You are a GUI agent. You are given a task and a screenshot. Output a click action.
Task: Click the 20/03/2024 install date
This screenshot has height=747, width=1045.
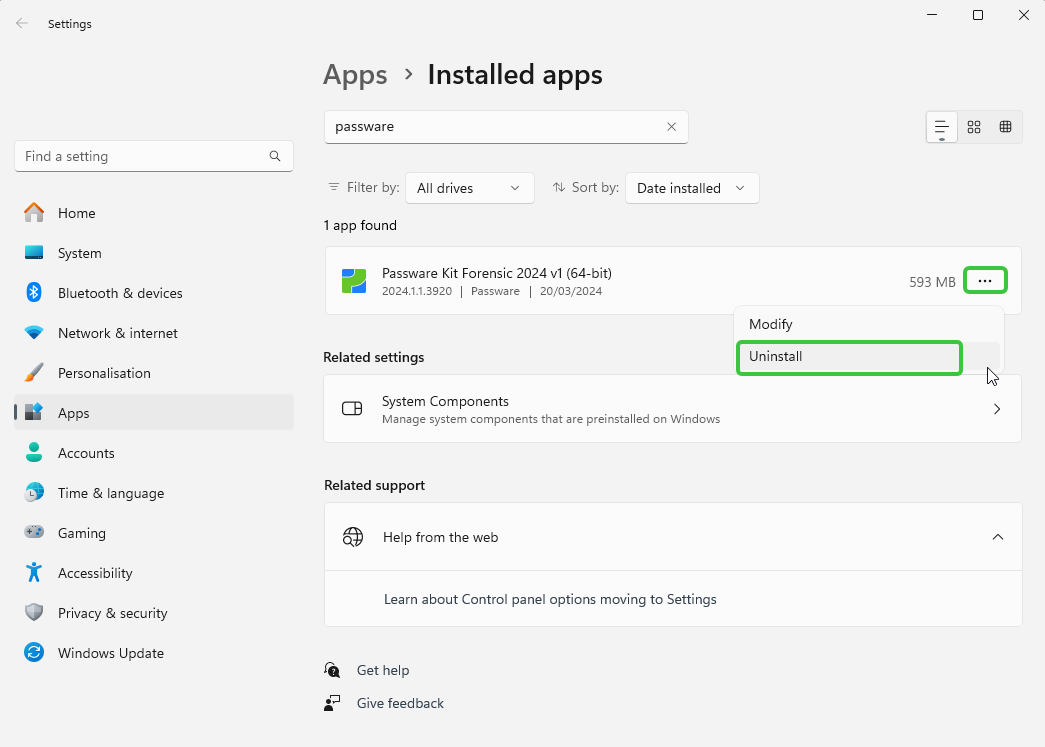571,291
